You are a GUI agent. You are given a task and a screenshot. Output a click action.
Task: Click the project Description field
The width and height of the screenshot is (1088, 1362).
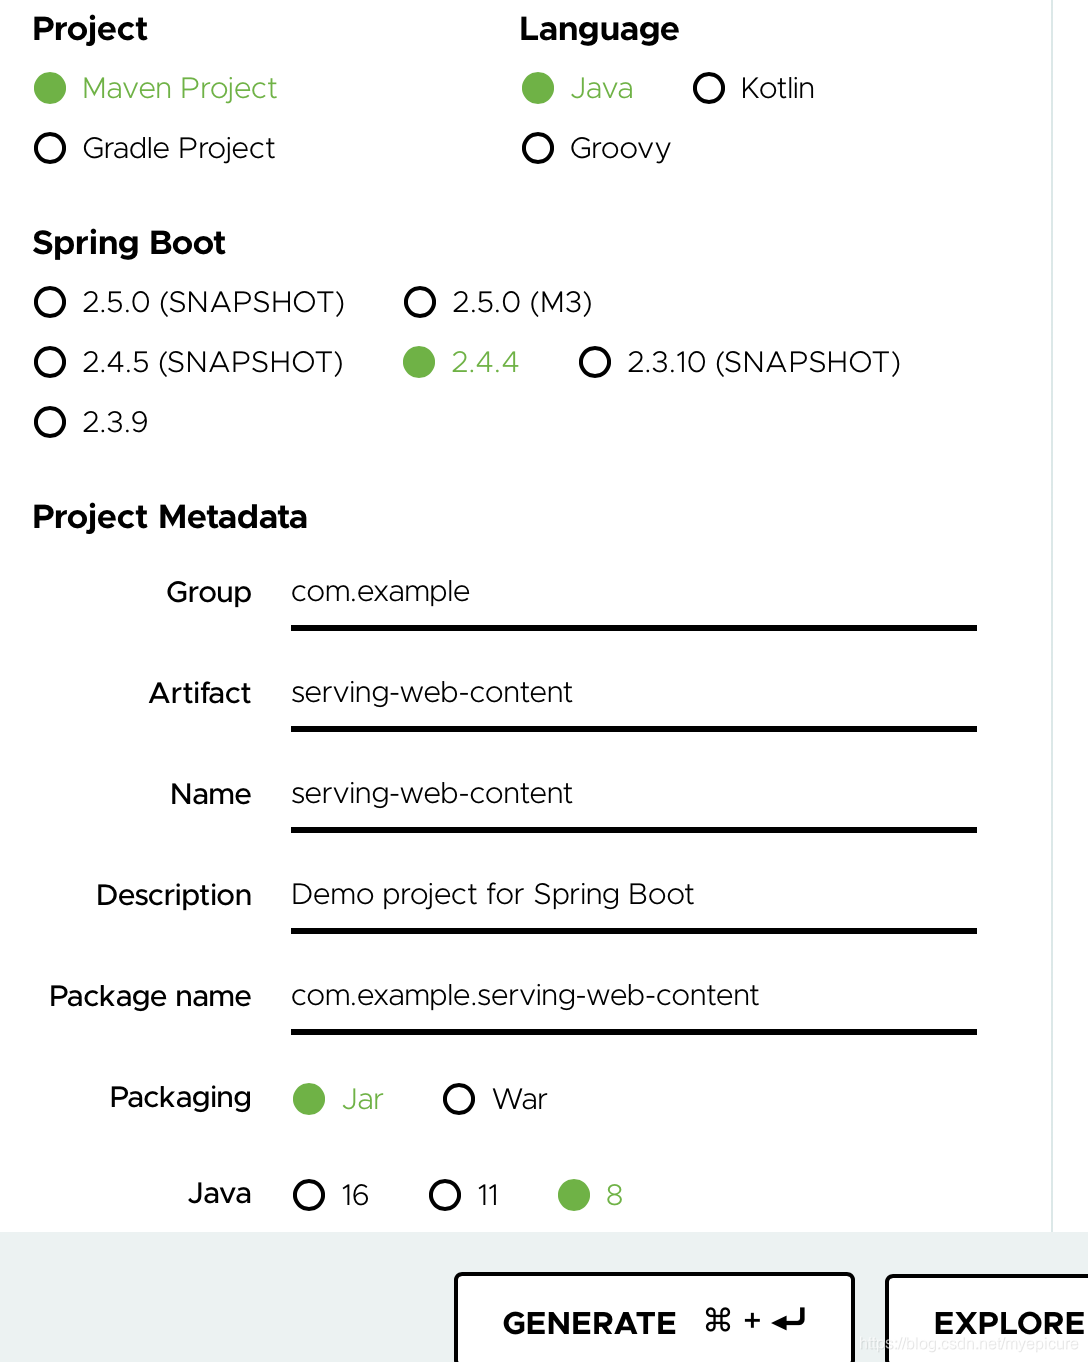633,896
